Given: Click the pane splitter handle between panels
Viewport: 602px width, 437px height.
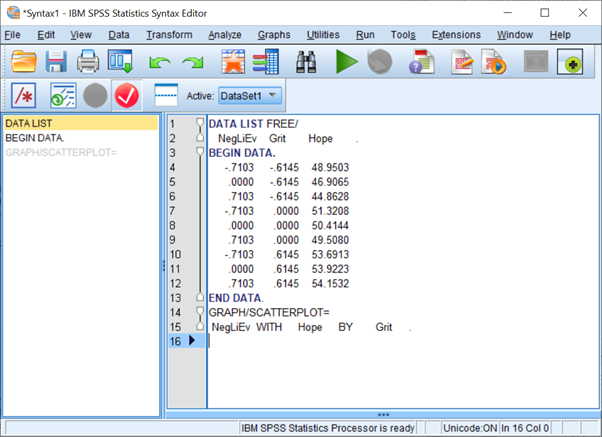Looking at the screenshot, I should pos(163,265).
